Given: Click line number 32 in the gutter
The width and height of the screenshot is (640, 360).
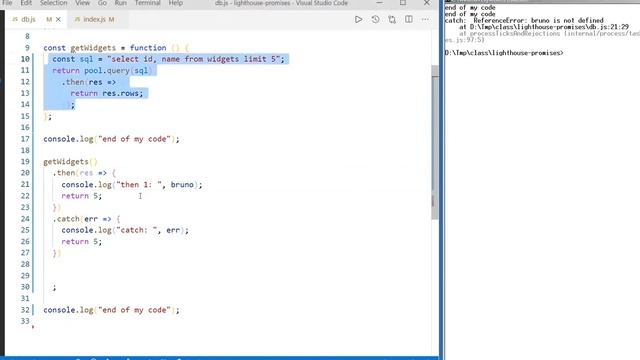Looking at the screenshot, I should (x=25, y=310).
